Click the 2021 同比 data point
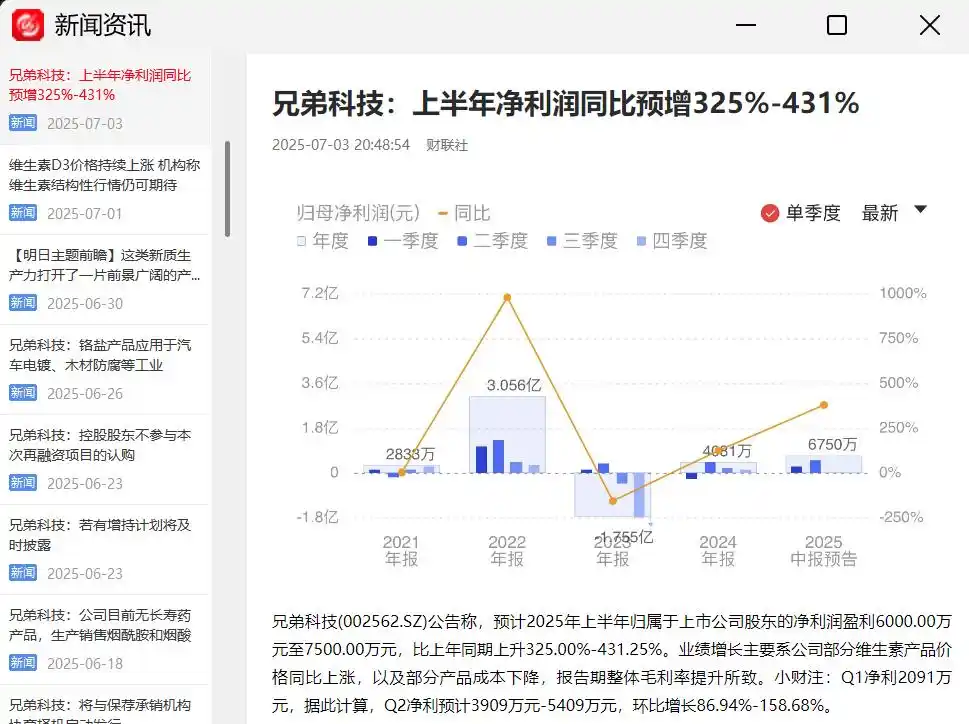Screen dimensions: 969x724 coord(402,473)
